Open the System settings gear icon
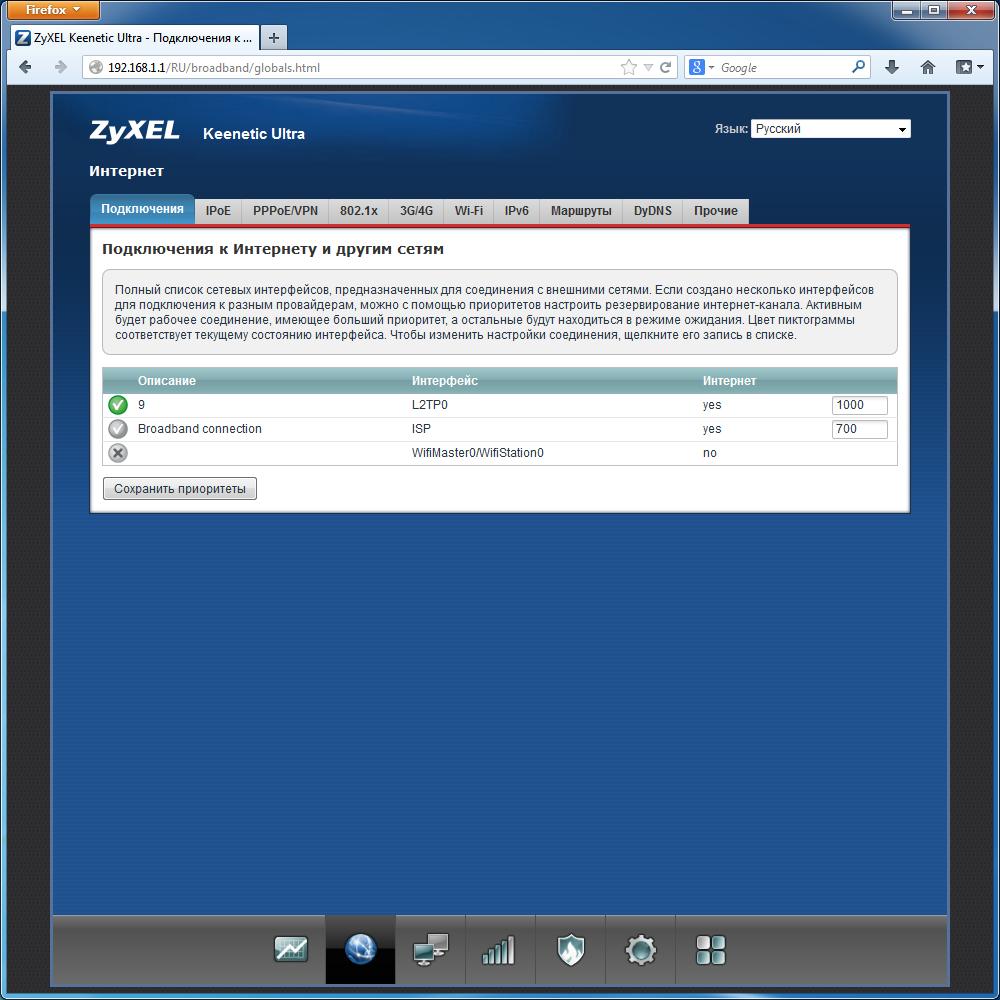 (640, 949)
